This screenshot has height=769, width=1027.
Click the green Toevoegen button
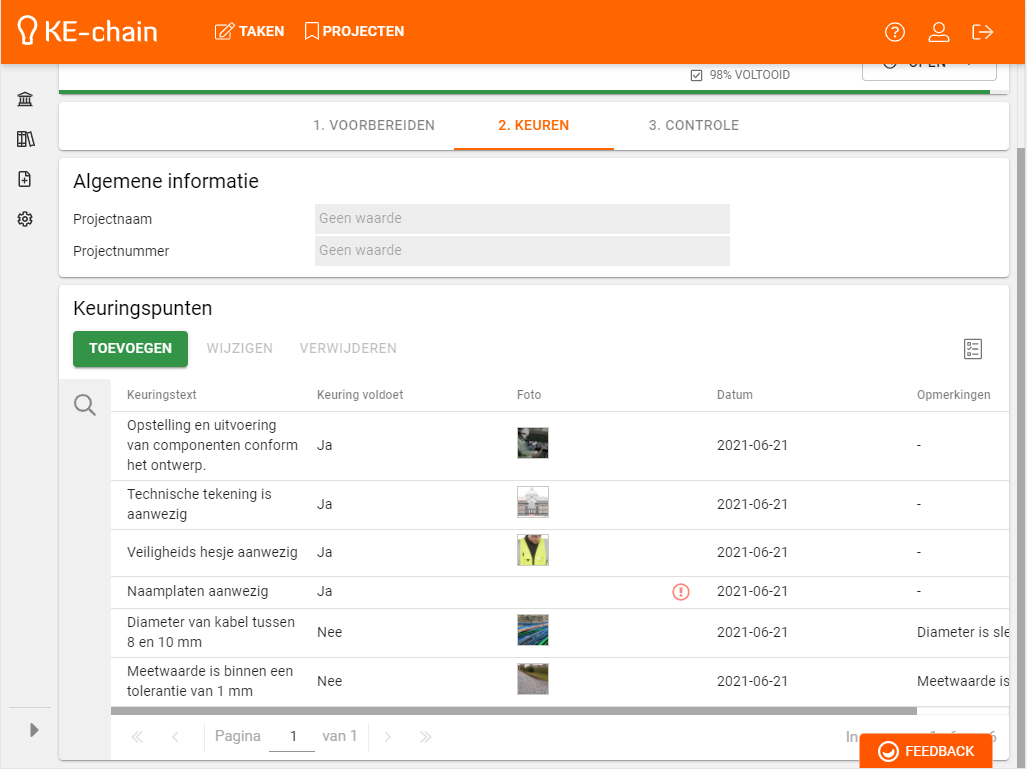130,349
